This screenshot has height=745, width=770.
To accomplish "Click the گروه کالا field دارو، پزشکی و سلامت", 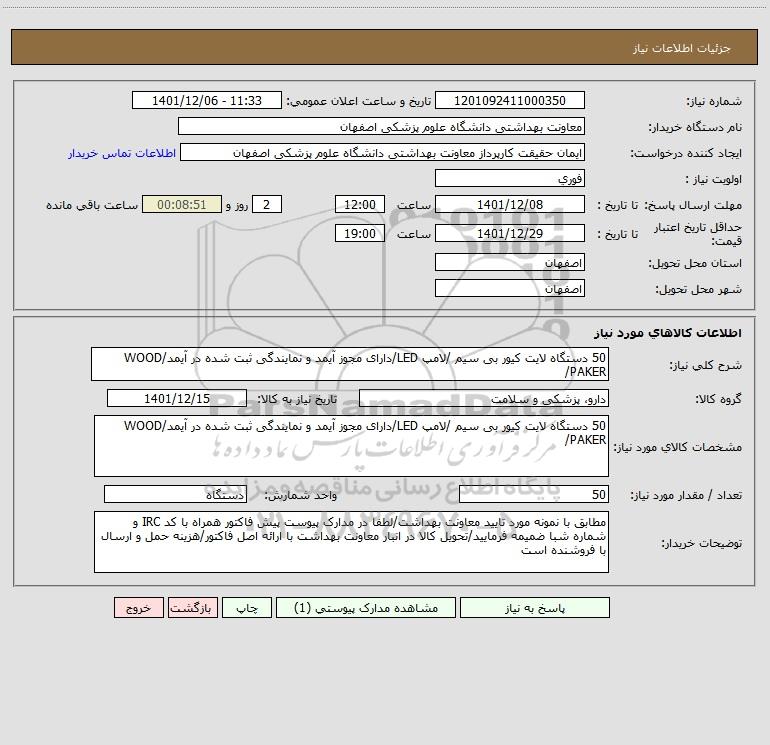I will tap(484, 398).
